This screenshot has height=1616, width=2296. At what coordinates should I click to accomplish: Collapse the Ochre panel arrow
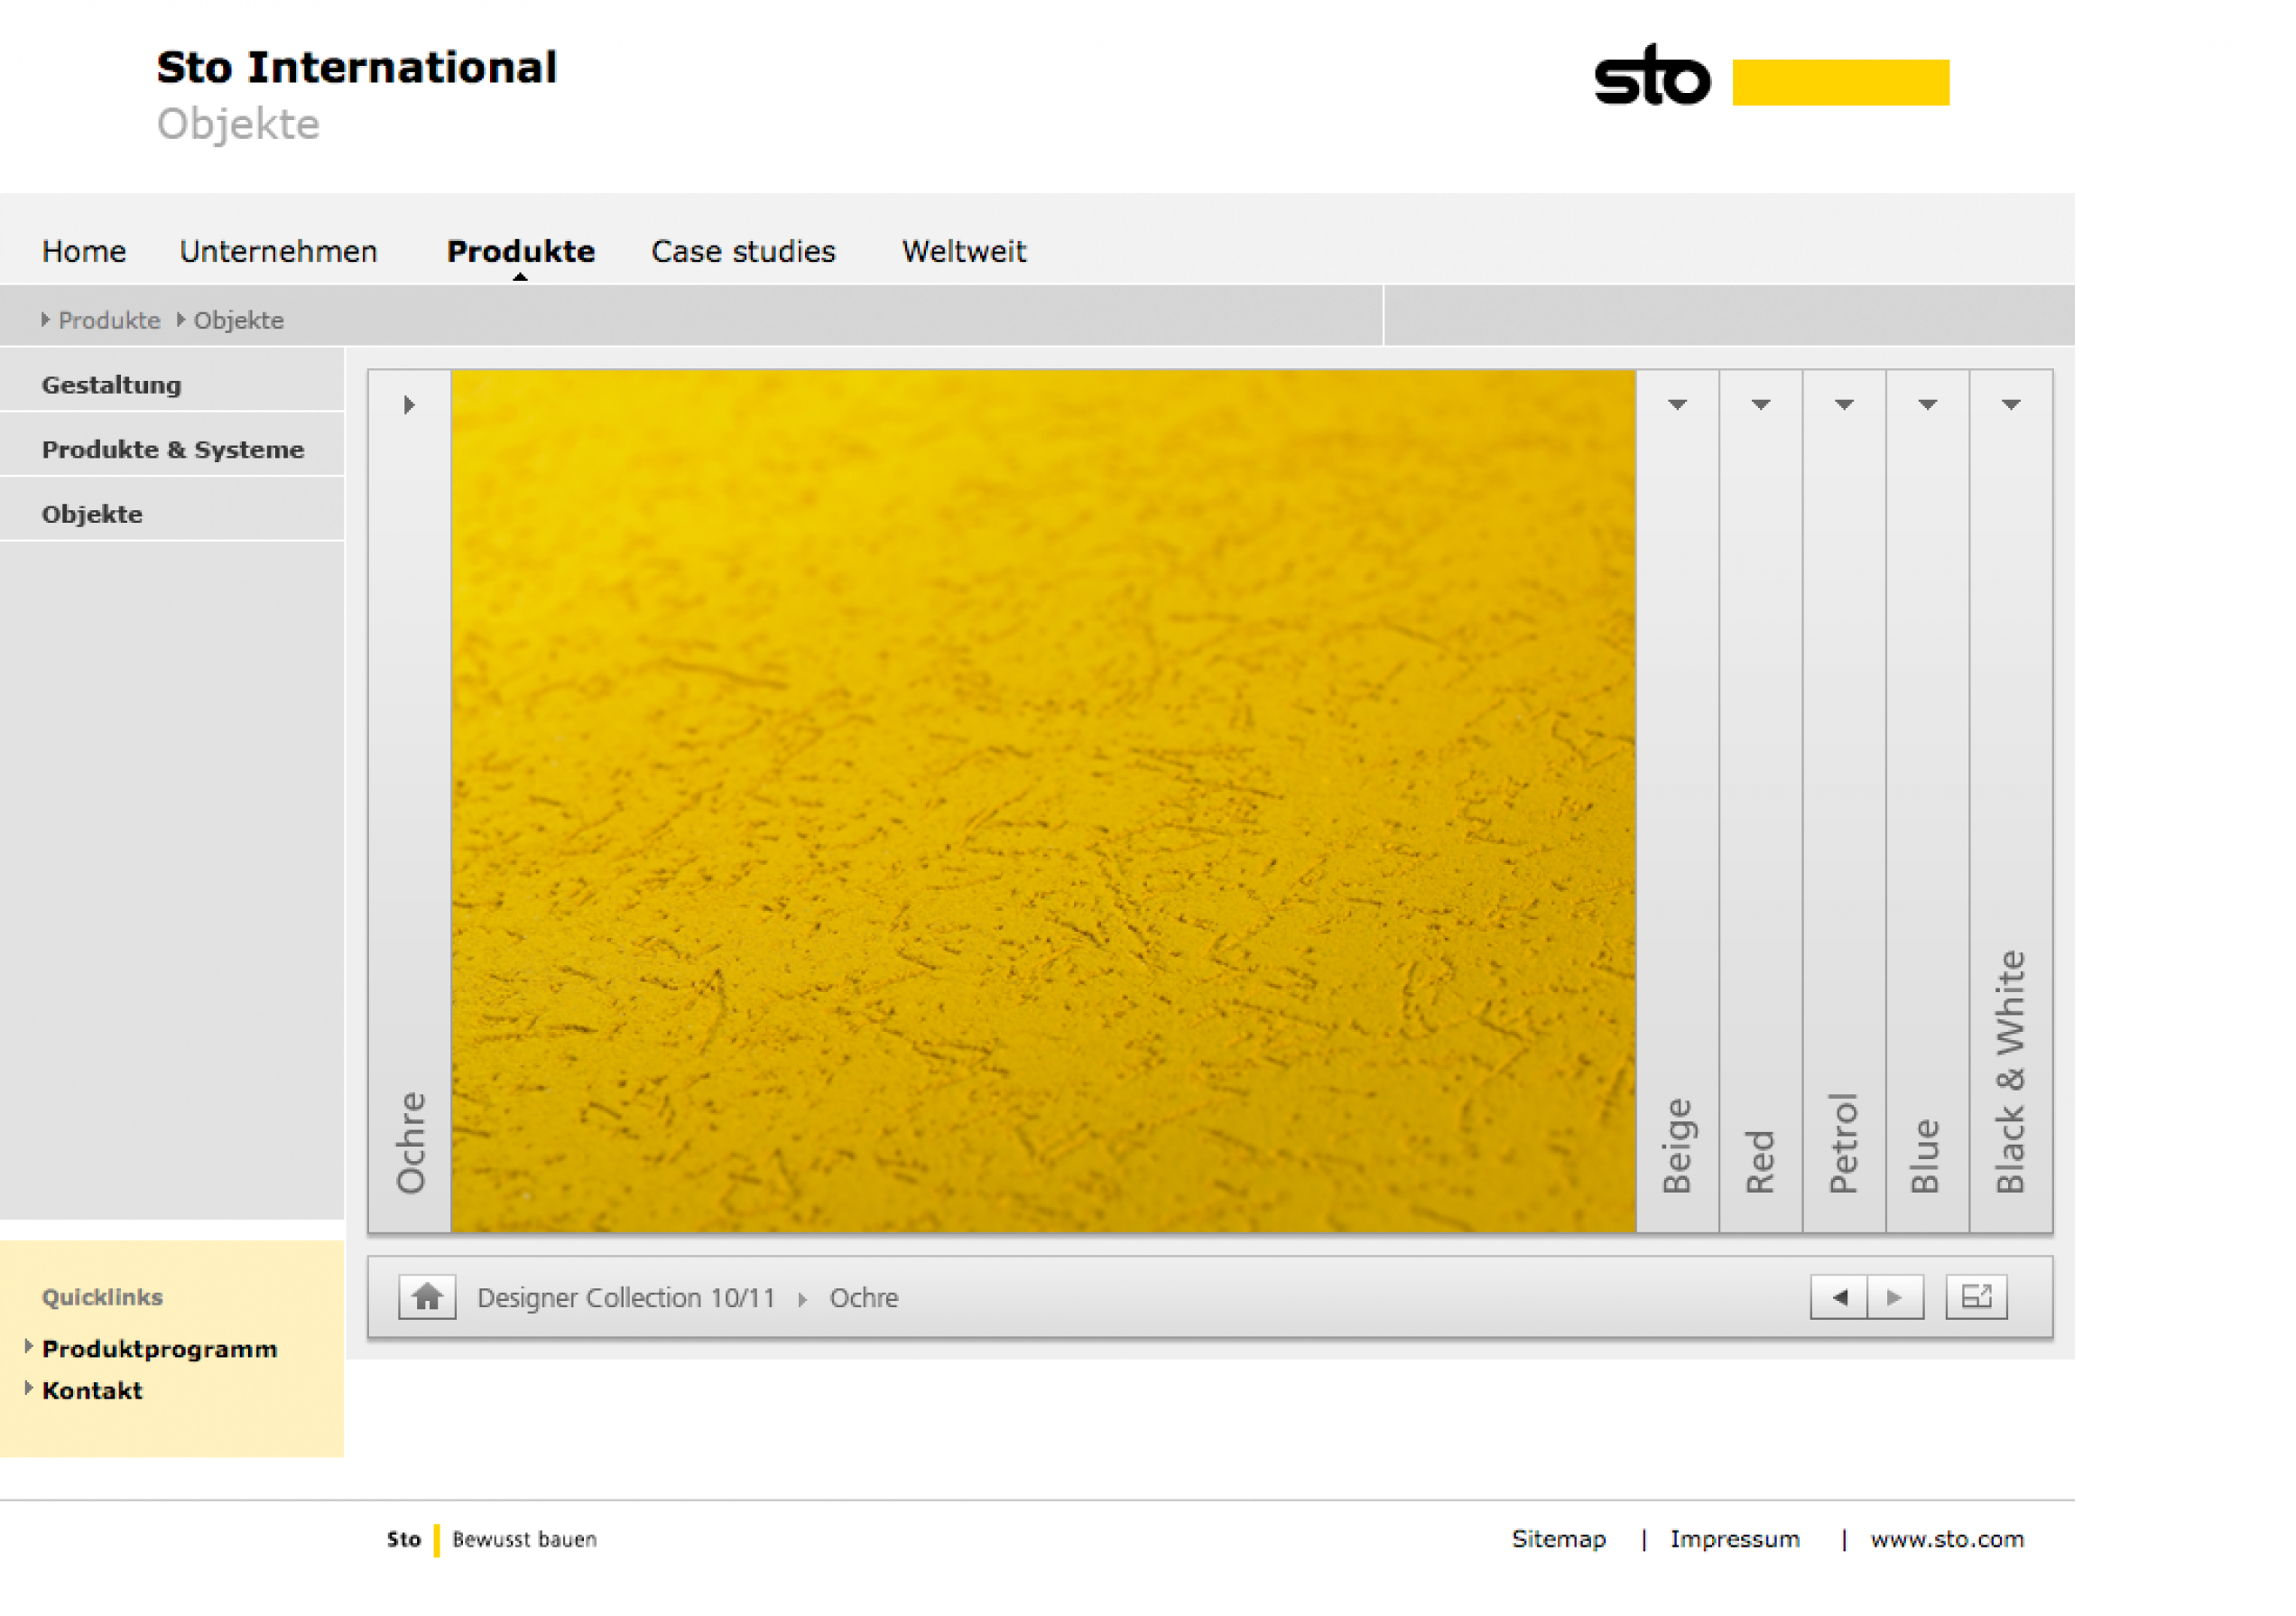[409, 405]
